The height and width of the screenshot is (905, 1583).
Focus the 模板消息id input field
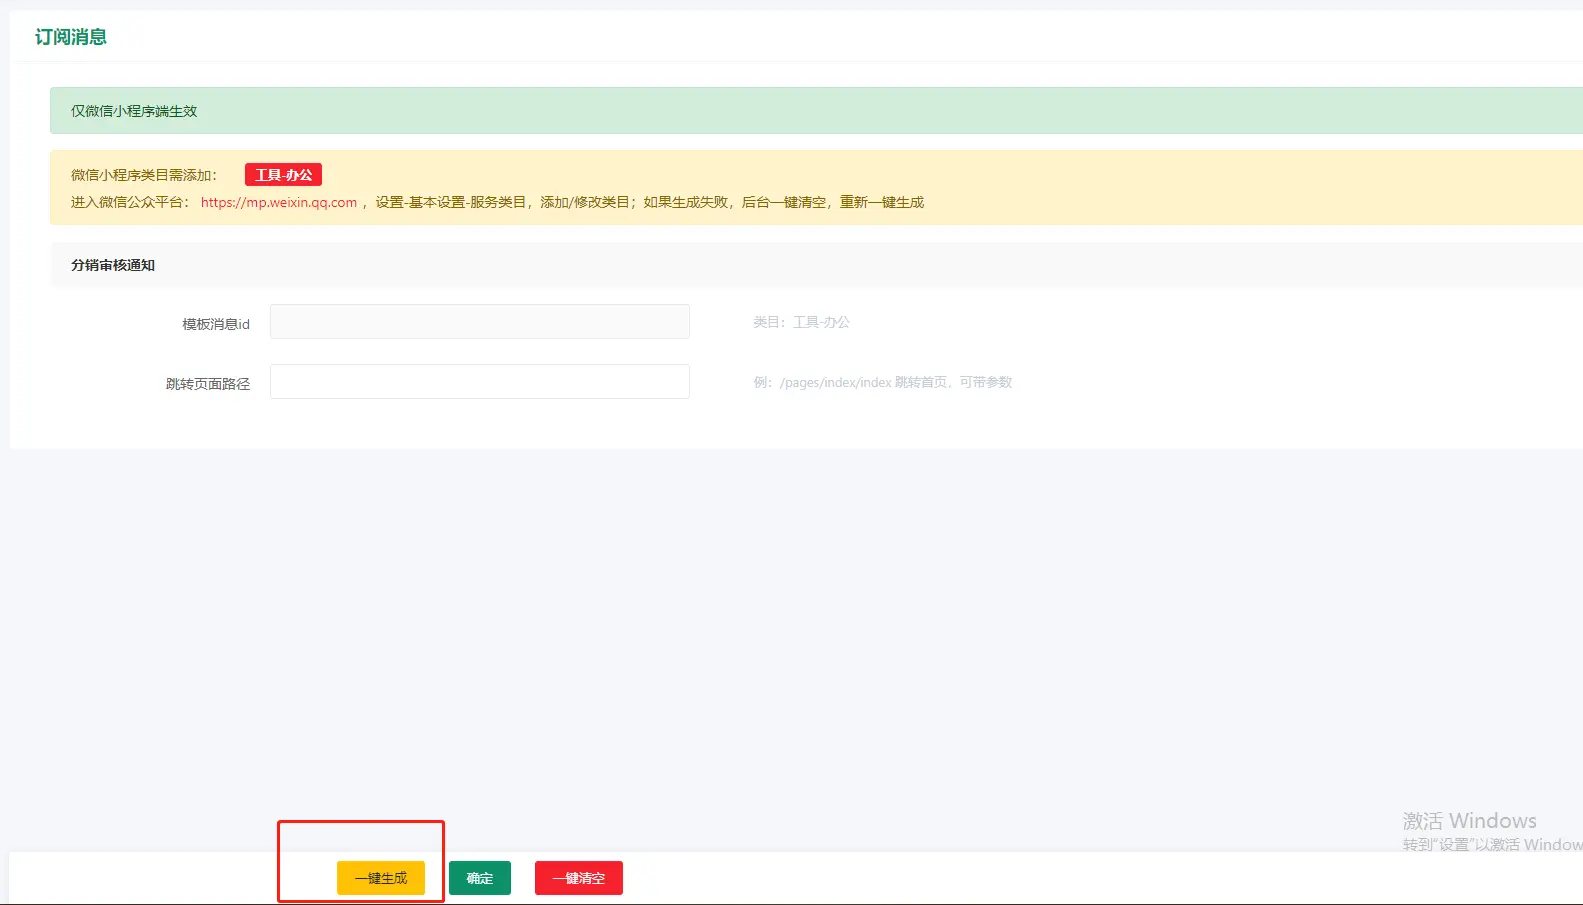coord(479,322)
